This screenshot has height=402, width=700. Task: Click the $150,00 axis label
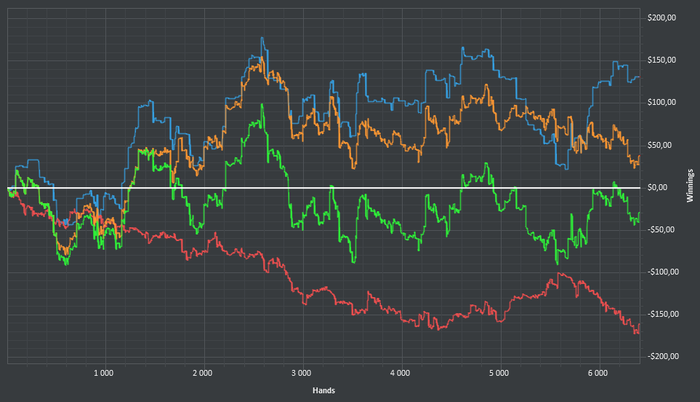tap(662, 60)
